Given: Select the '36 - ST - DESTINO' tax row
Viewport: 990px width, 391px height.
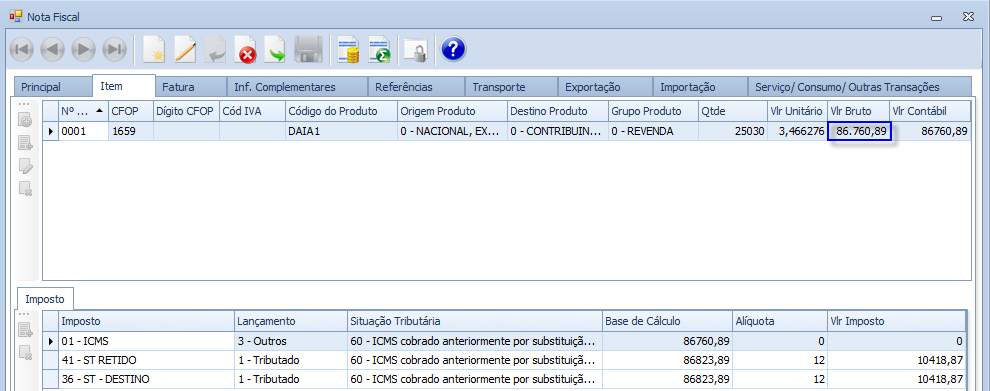Looking at the screenshot, I should (x=504, y=379).
